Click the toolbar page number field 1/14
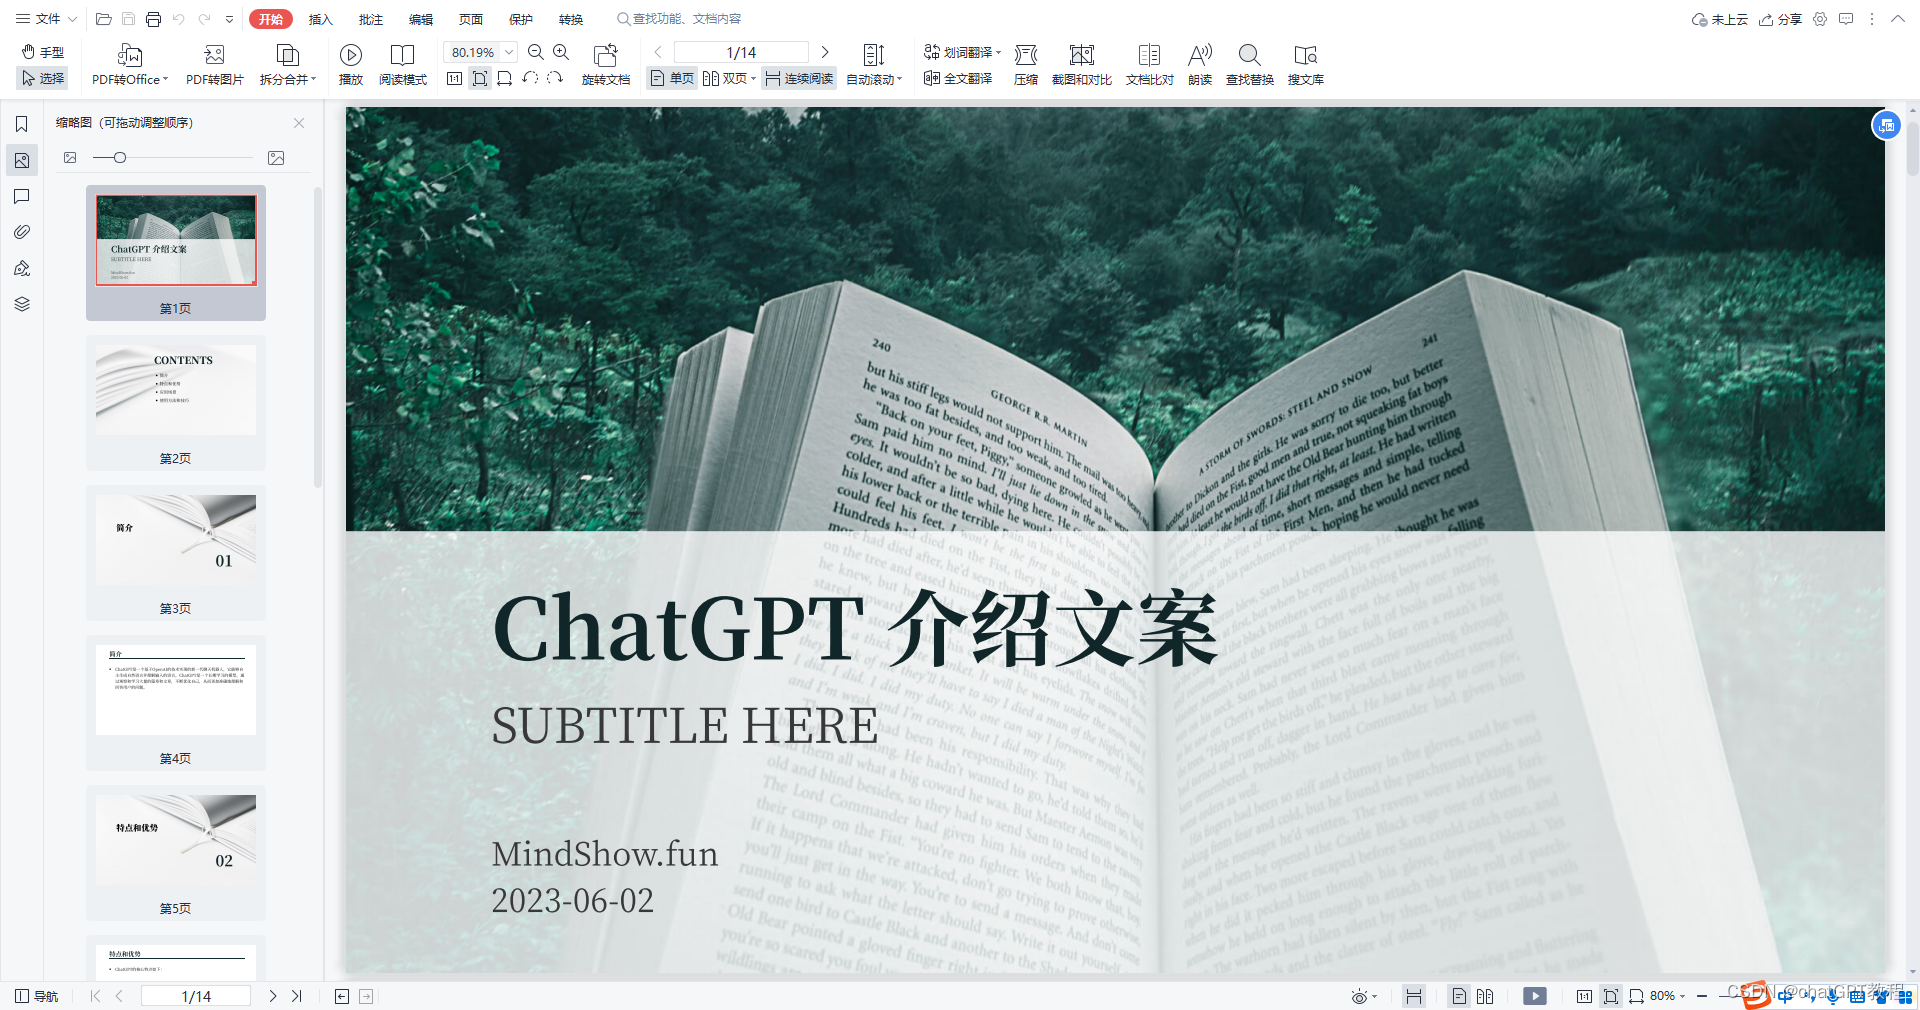Image resolution: width=1920 pixels, height=1010 pixels. pyautogui.click(x=741, y=52)
